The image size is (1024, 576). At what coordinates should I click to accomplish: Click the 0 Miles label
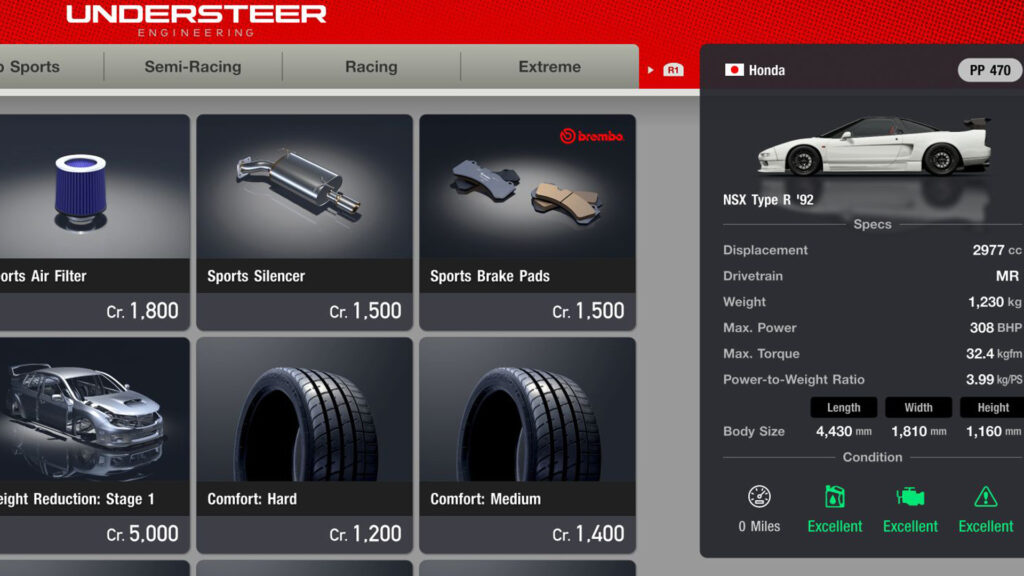click(x=759, y=526)
